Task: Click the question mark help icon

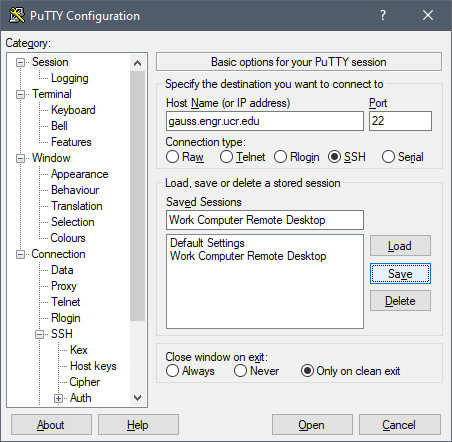Action: 383,15
